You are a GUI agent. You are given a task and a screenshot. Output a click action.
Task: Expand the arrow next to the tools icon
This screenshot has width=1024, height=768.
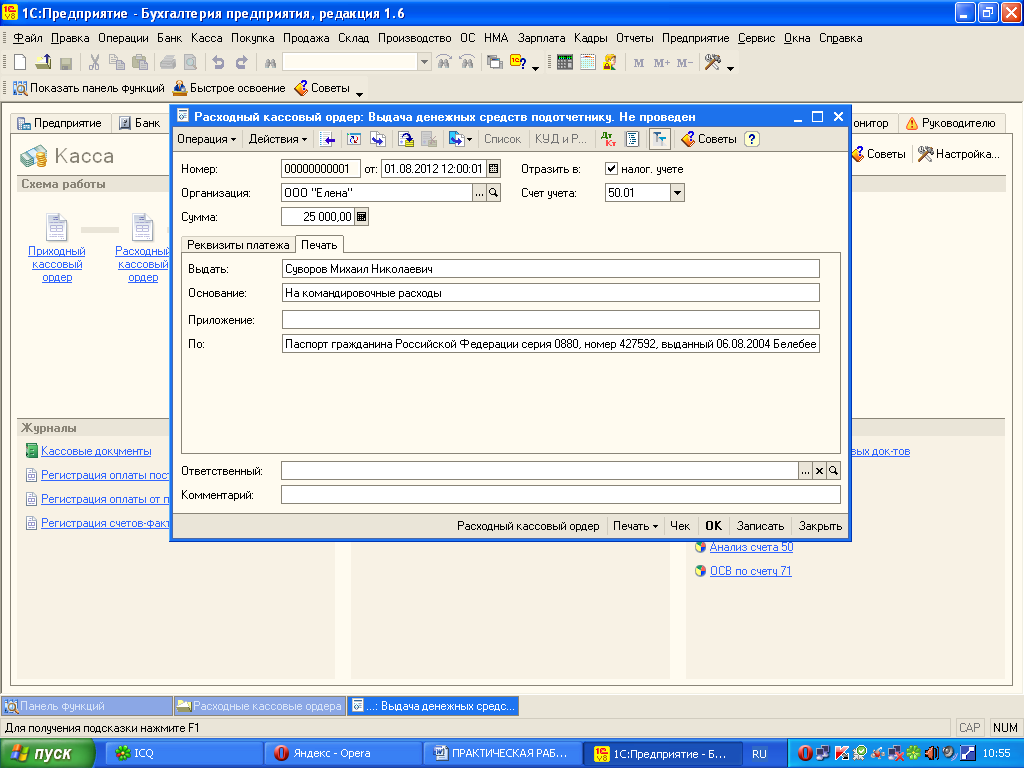[x=730, y=68]
